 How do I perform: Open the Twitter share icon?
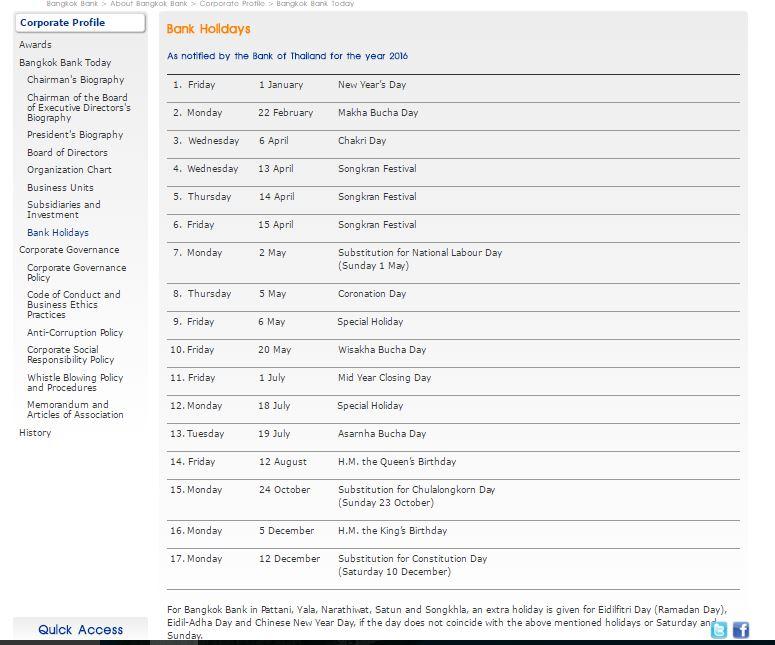pyautogui.click(x=719, y=629)
